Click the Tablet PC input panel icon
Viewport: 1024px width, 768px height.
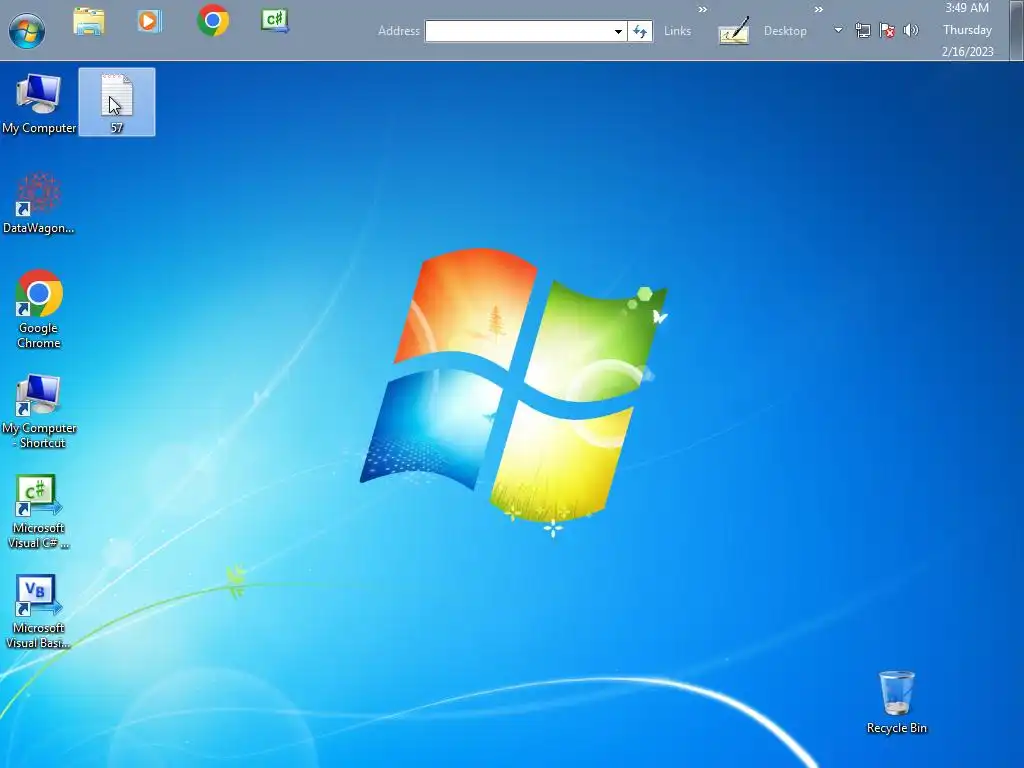tap(733, 31)
